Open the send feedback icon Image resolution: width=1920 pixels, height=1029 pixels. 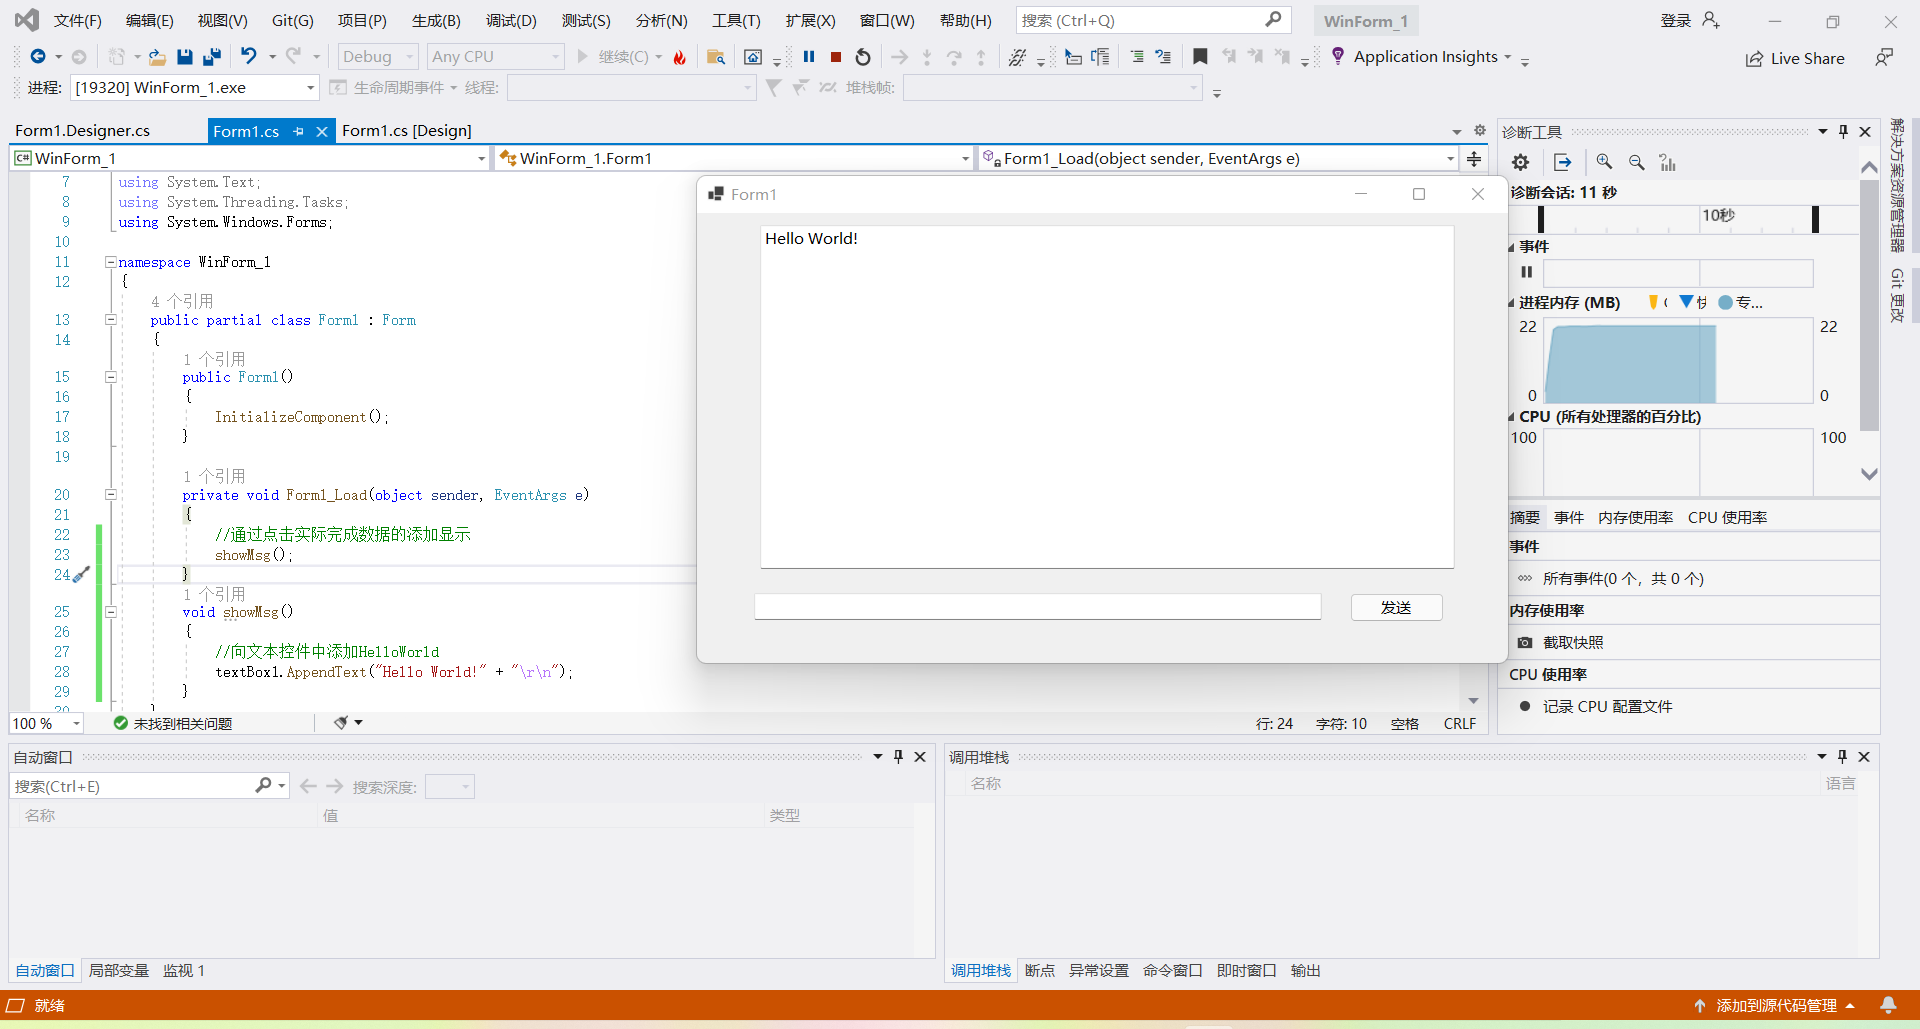click(x=1884, y=58)
